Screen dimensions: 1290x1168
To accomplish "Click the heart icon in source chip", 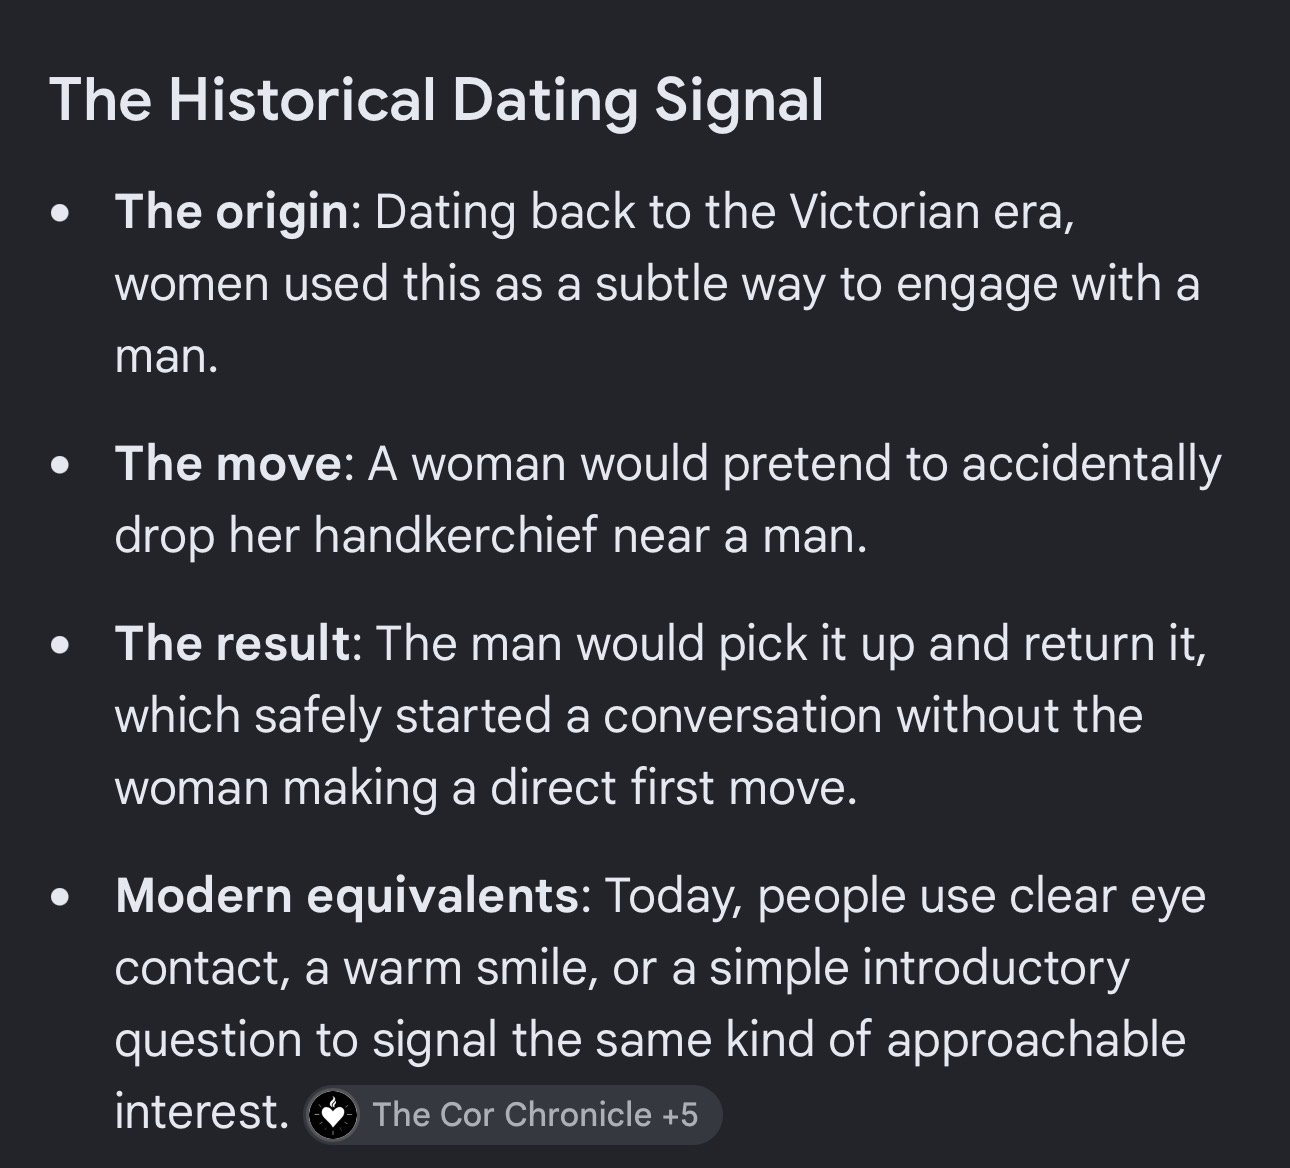I will [x=333, y=1115].
